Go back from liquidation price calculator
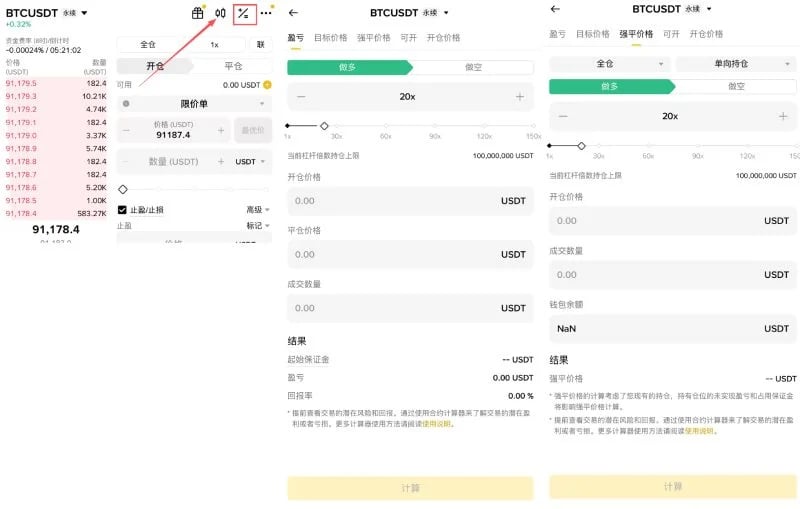Image resolution: width=800 pixels, height=509 pixels. (x=556, y=9)
